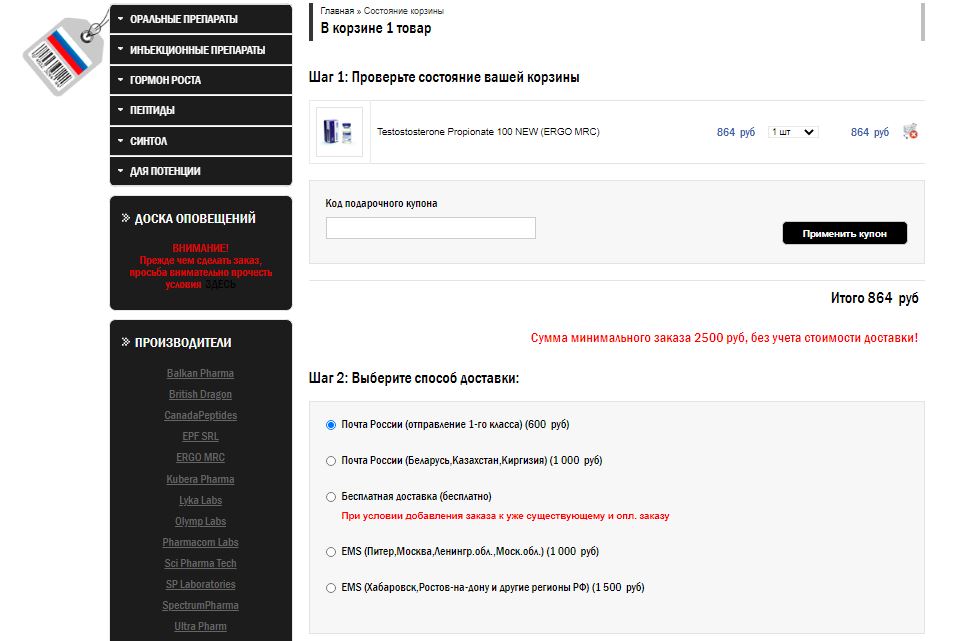The width and height of the screenshot is (971, 641).
Task: Expand the Оральные препараты category
Action: click(x=200, y=19)
